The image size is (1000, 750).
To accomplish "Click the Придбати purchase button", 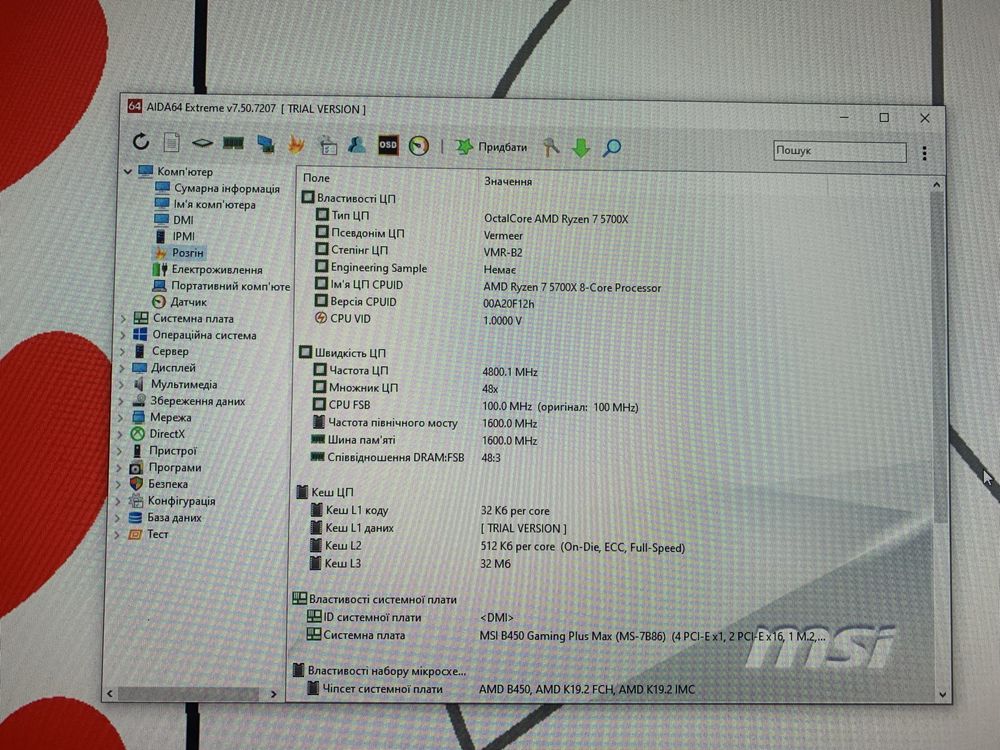I will click(x=491, y=147).
